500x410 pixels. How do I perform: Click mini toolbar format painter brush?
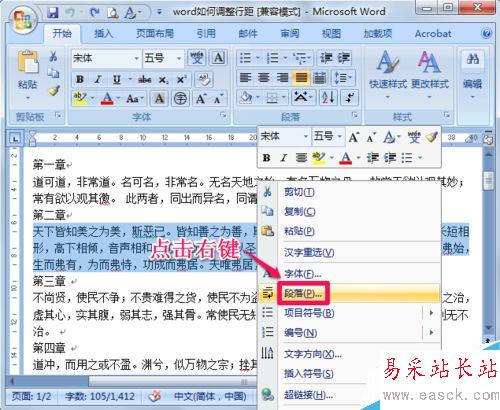pyautogui.click(x=432, y=137)
